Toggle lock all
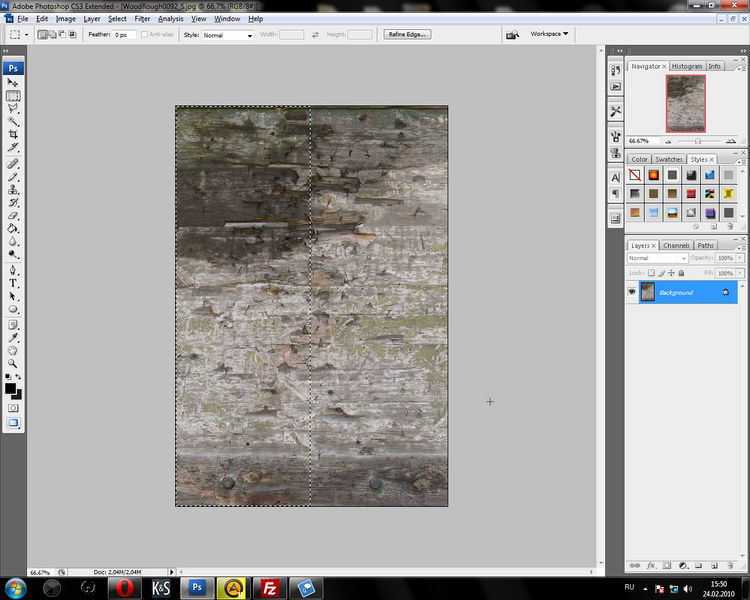 681,273
